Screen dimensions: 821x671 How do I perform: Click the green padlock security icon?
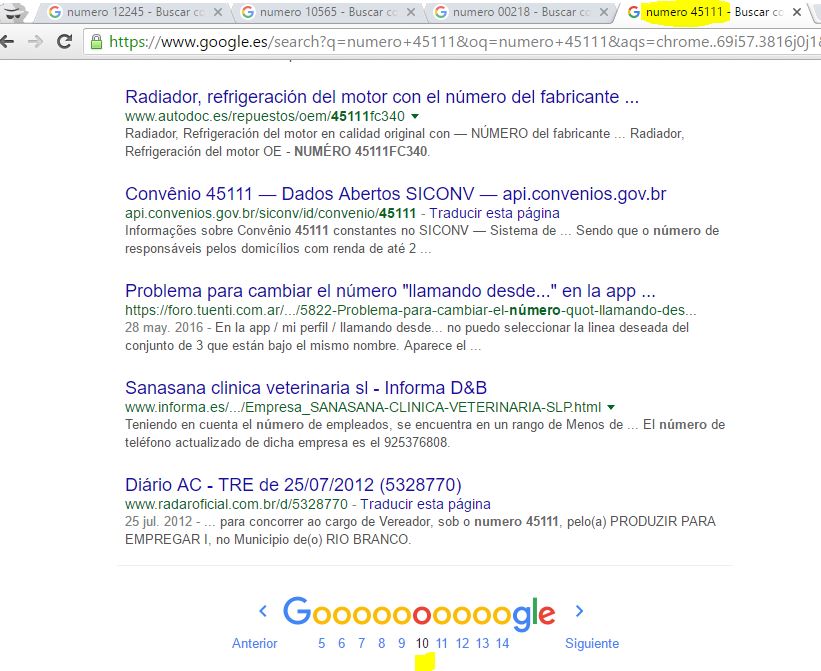click(96, 42)
